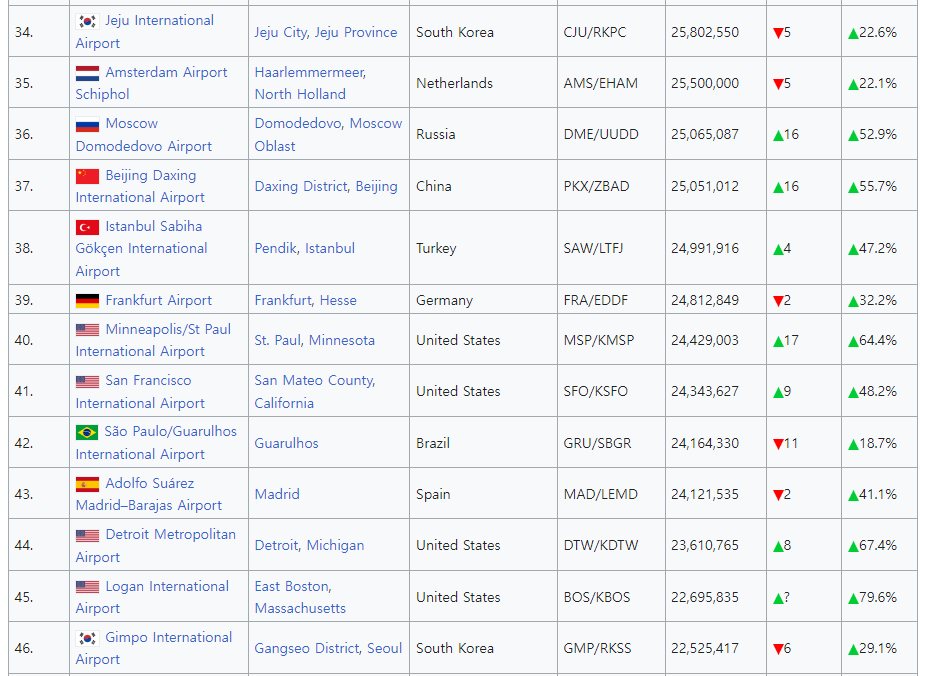This screenshot has width=934, height=676.
Task: Select the code cell GRU/SBGR
Action: click(x=597, y=443)
